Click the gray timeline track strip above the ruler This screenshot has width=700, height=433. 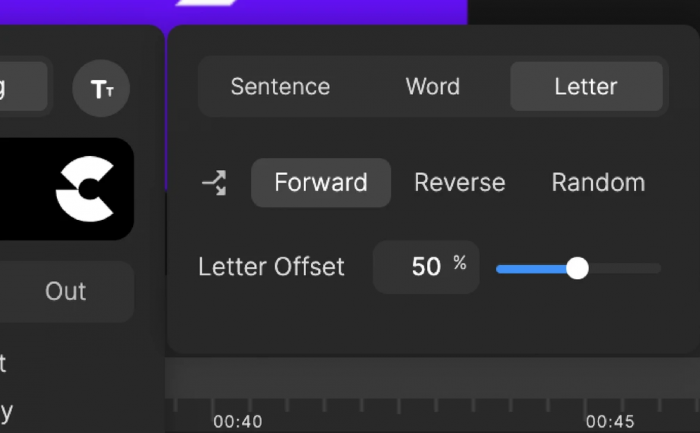432,377
